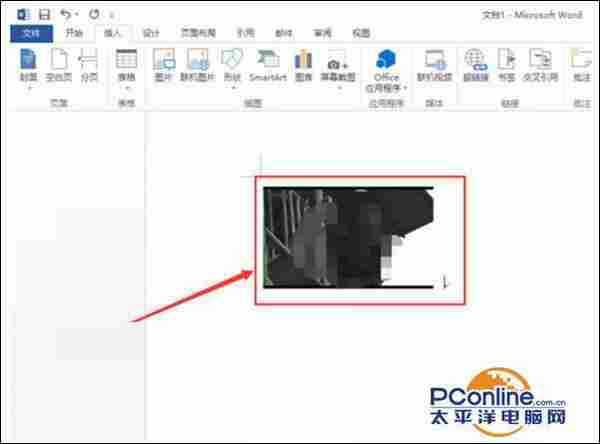
Task: Open the Customize Quick Access Toolbar dropdown
Action: (x=112, y=15)
